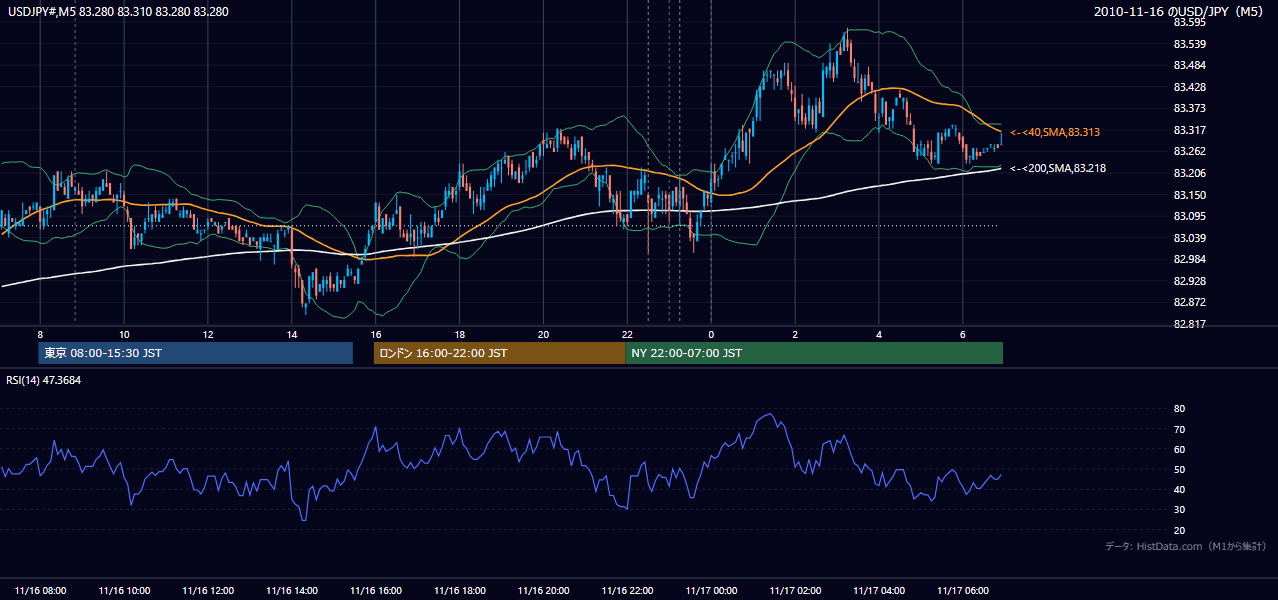
Task: Click the 11/16 16:00 time axis label
Action: tap(376, 591)
